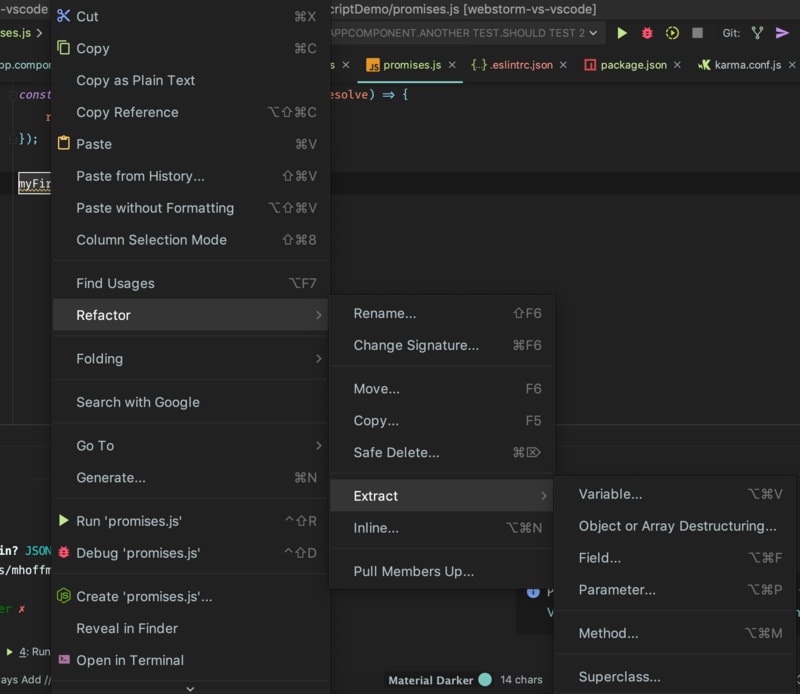Choose Object or Array Destructuring...
Viewport: 800px width, 694px height.
pos(676,526)
